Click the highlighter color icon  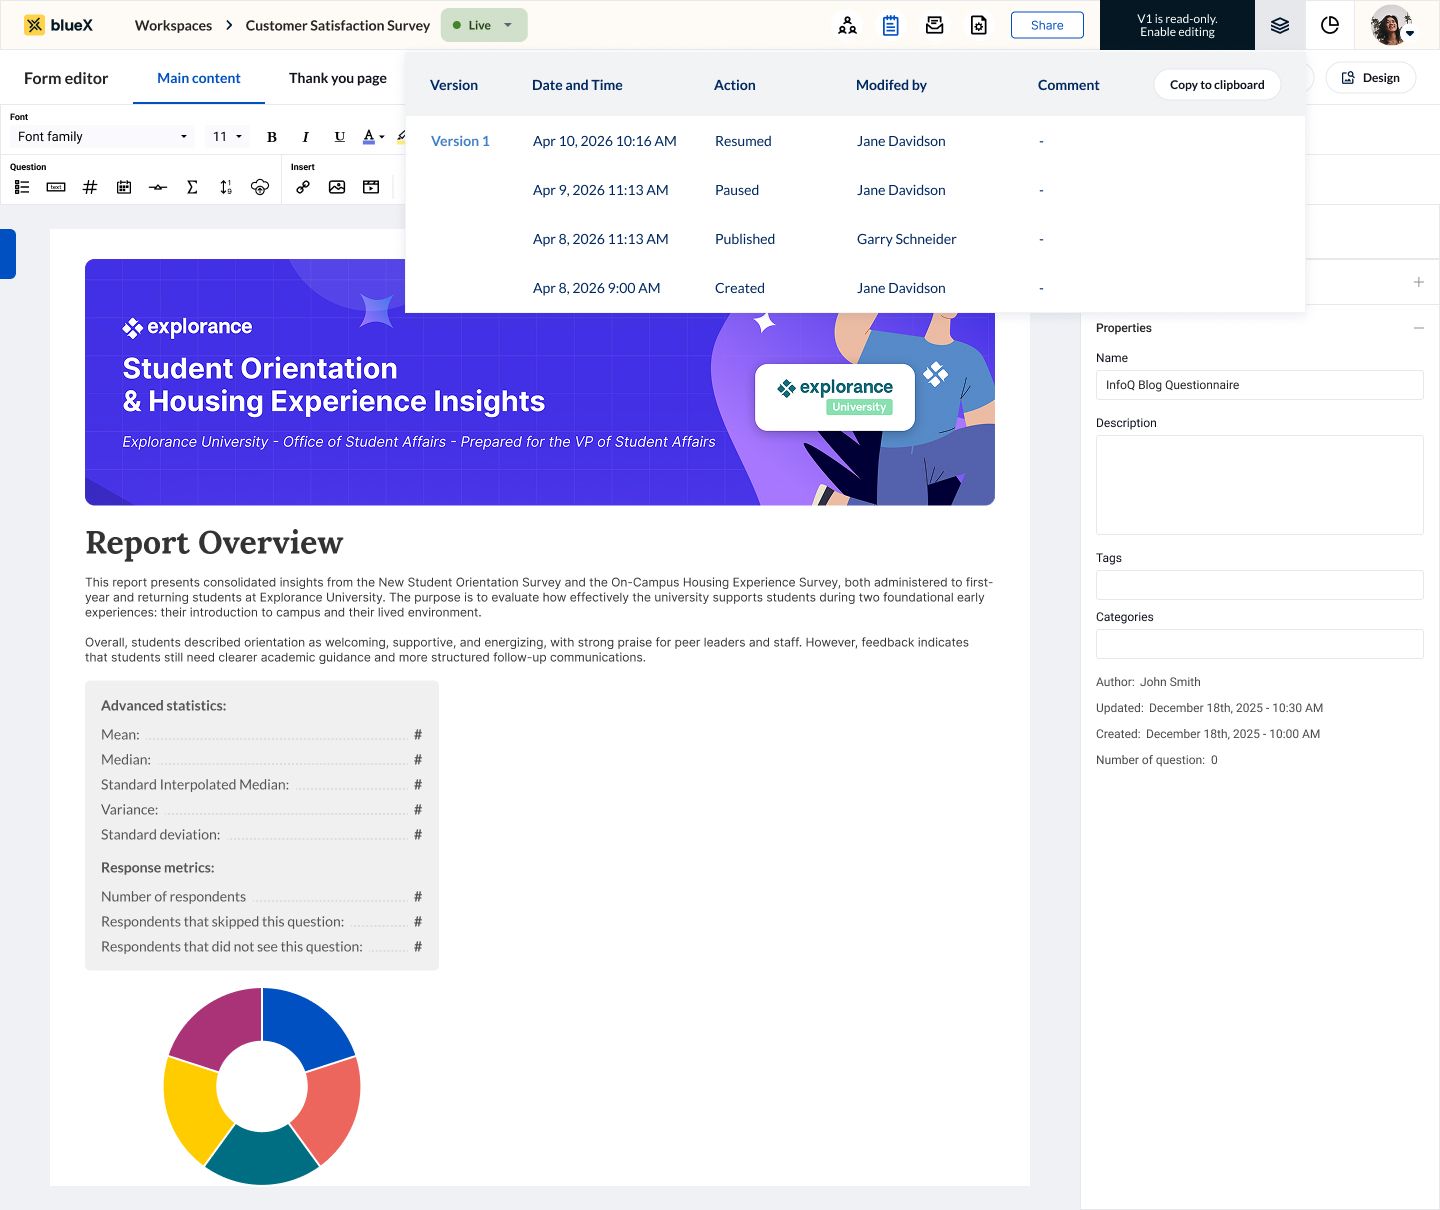(400, 137)
